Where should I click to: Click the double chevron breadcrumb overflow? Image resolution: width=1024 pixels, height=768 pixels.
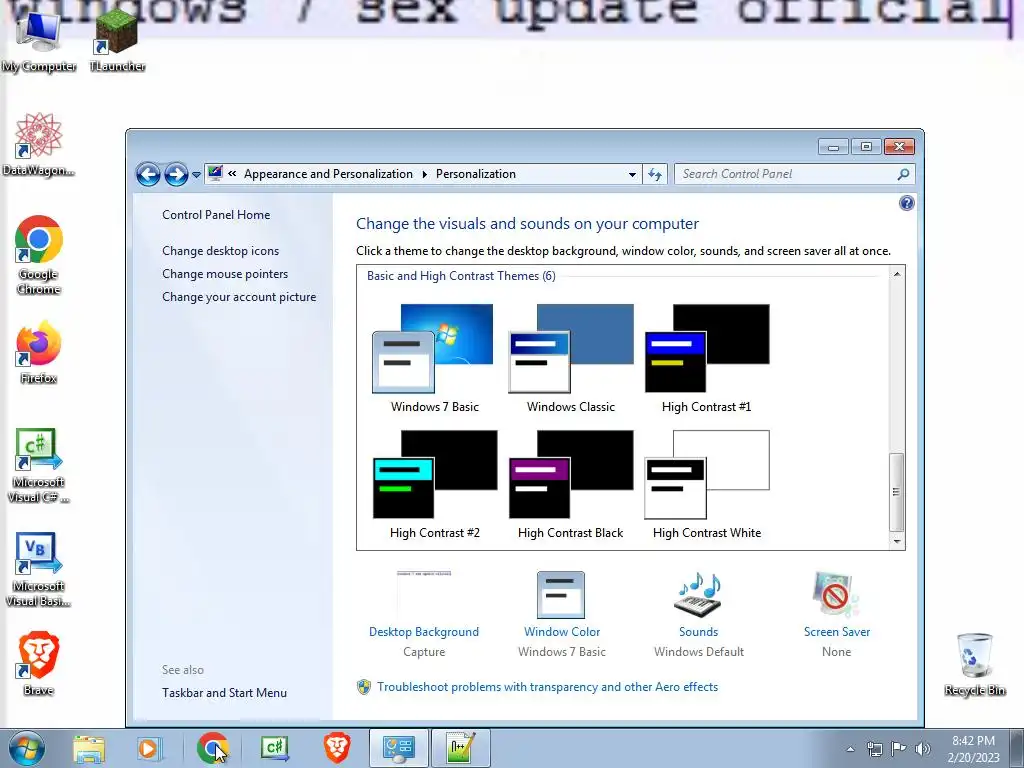(232, 174)
